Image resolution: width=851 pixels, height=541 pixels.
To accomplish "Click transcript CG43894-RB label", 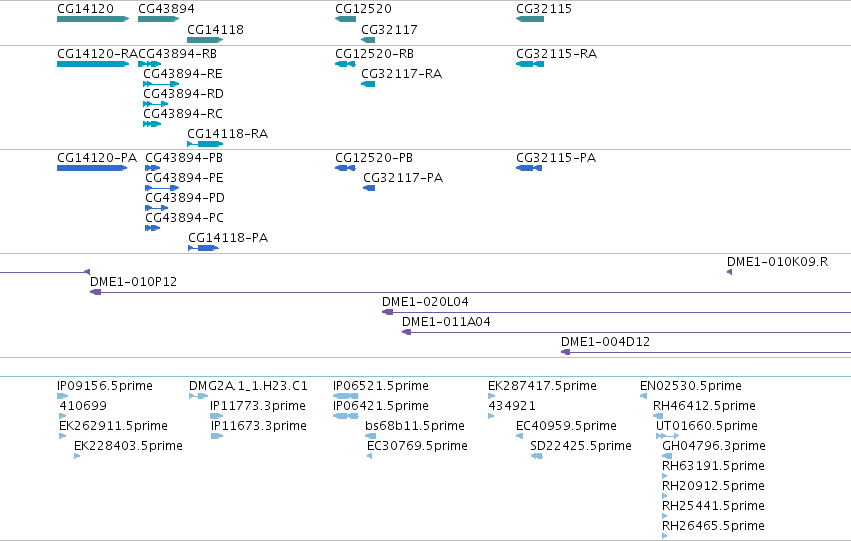I will 177,54.
